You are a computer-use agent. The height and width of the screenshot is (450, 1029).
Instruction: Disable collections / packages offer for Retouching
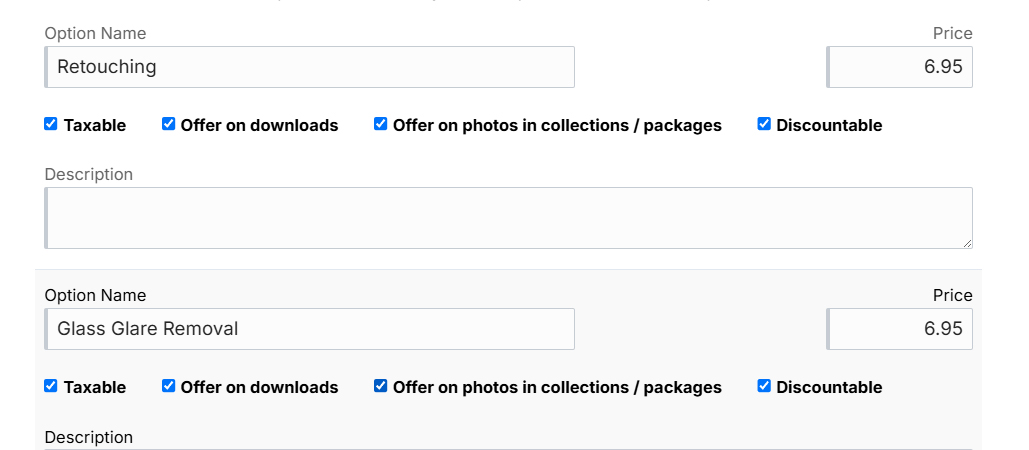pos(381,124)
